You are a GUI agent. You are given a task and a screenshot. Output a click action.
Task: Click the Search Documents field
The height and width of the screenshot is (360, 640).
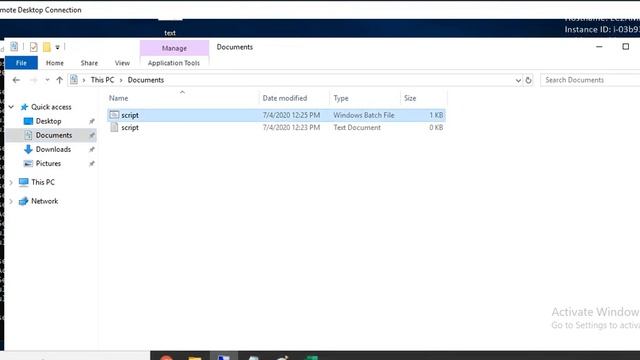(x=590, y=80)
